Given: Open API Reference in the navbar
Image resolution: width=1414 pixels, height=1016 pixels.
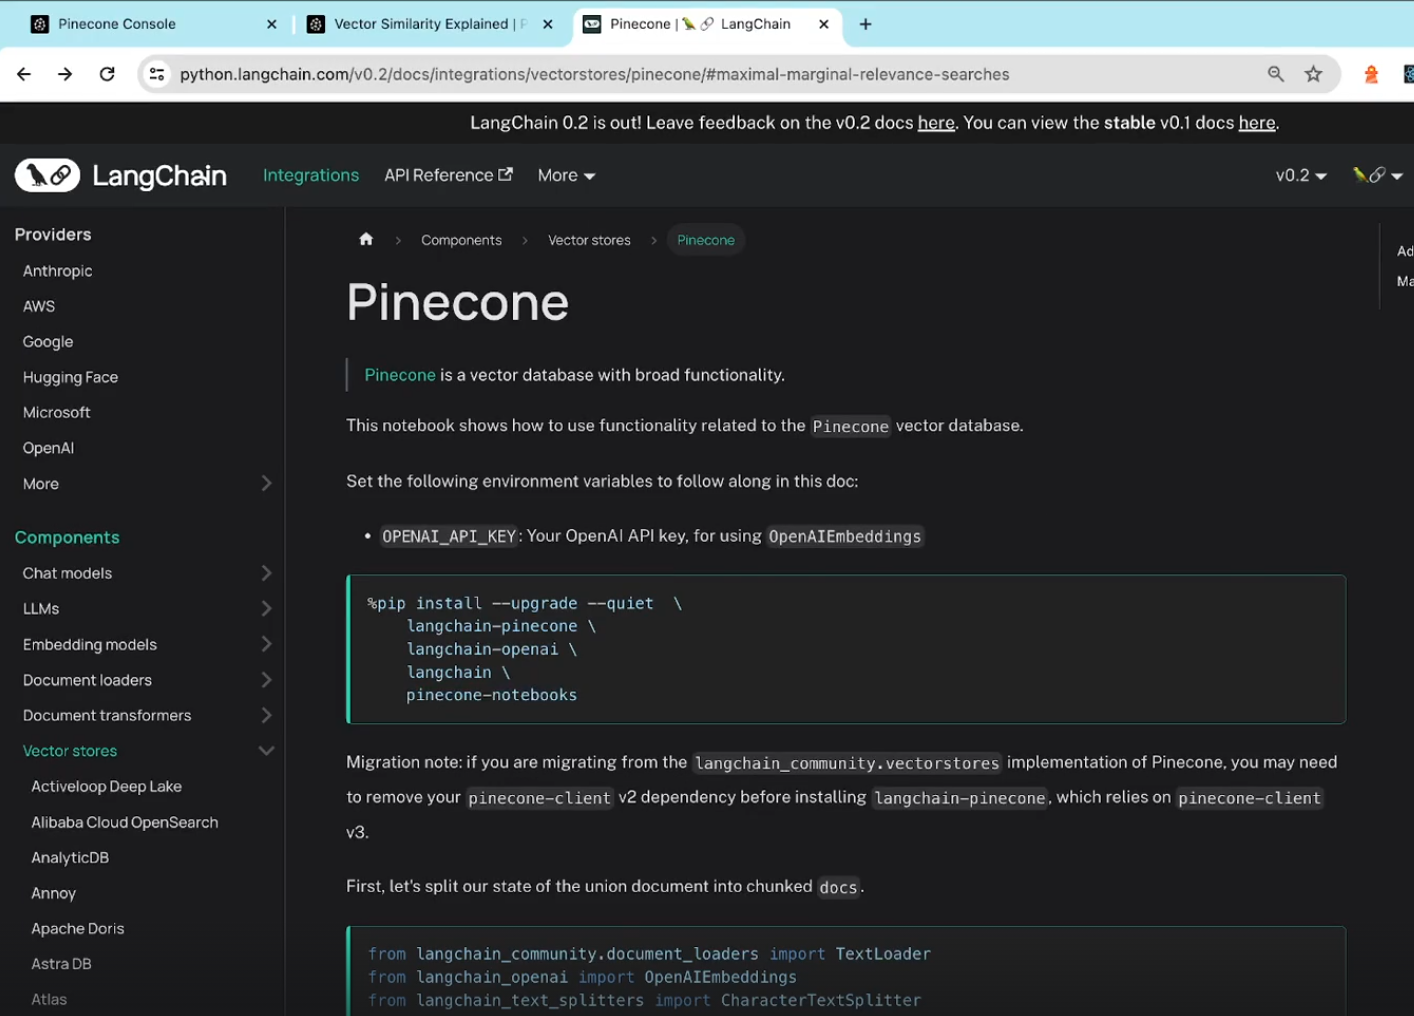Looking at the screenshot, I should point(448,175).
